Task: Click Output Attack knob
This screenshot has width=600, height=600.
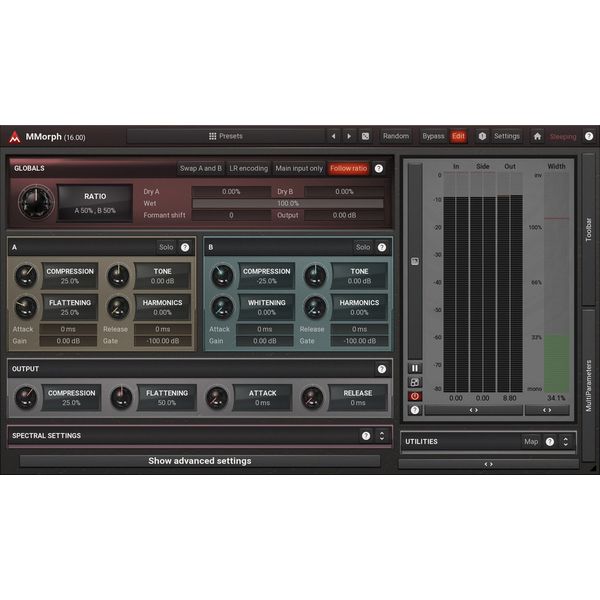Action: [x=217, y=398]
